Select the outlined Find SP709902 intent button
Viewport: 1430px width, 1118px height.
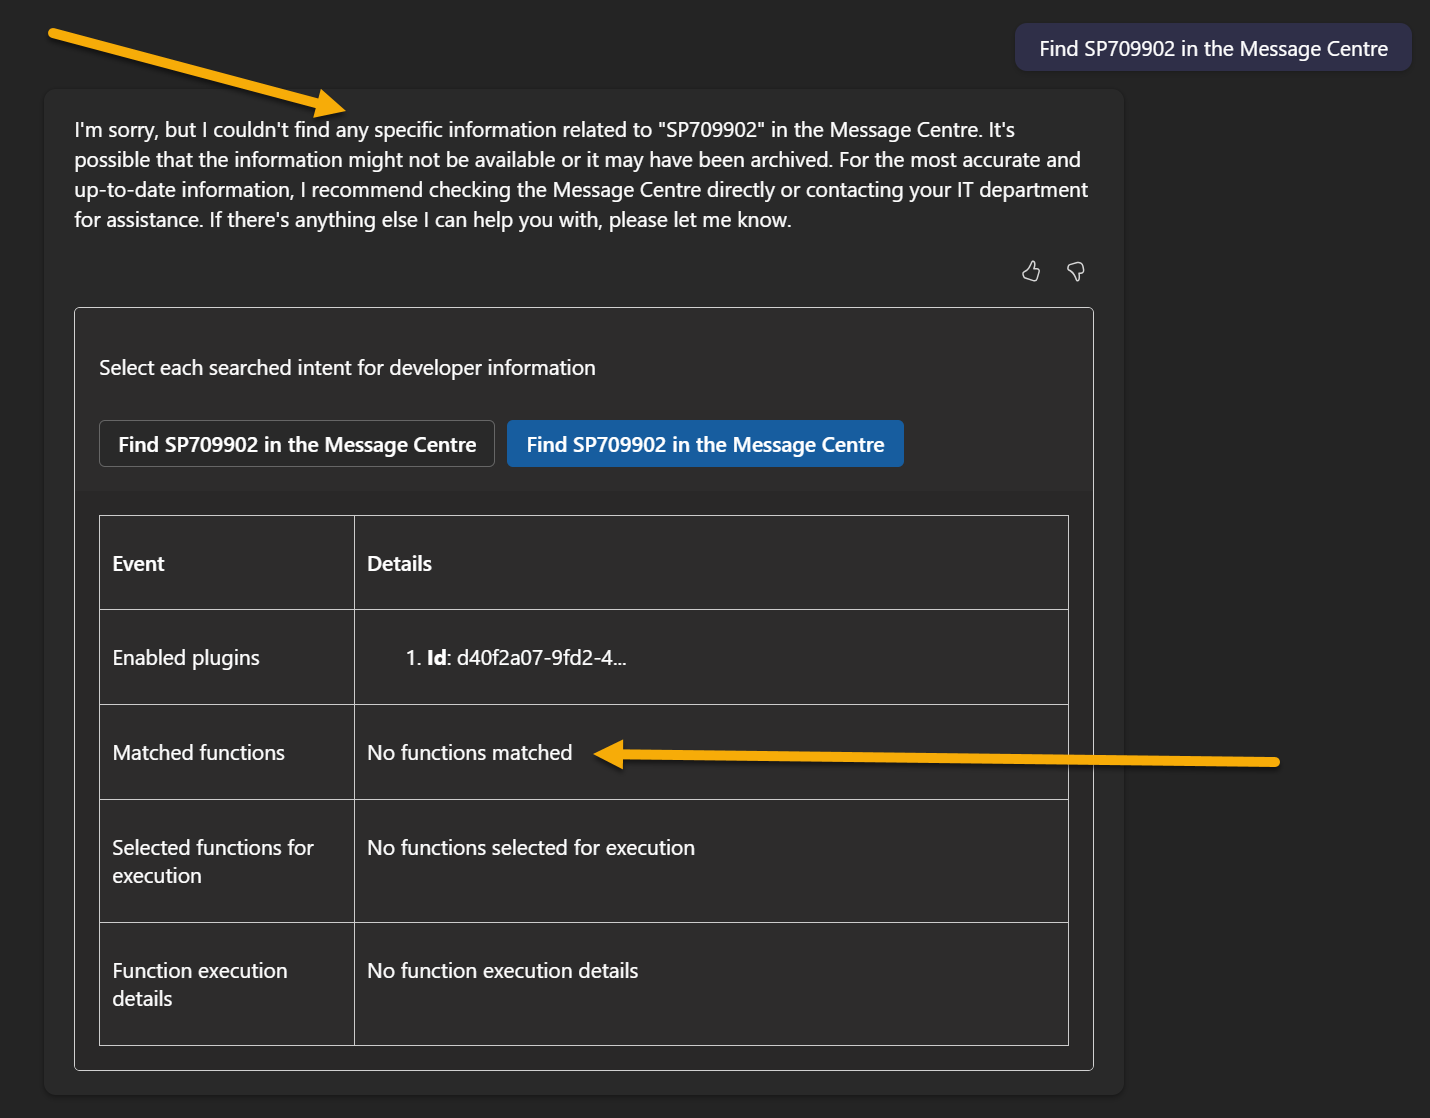coord(297,444)
